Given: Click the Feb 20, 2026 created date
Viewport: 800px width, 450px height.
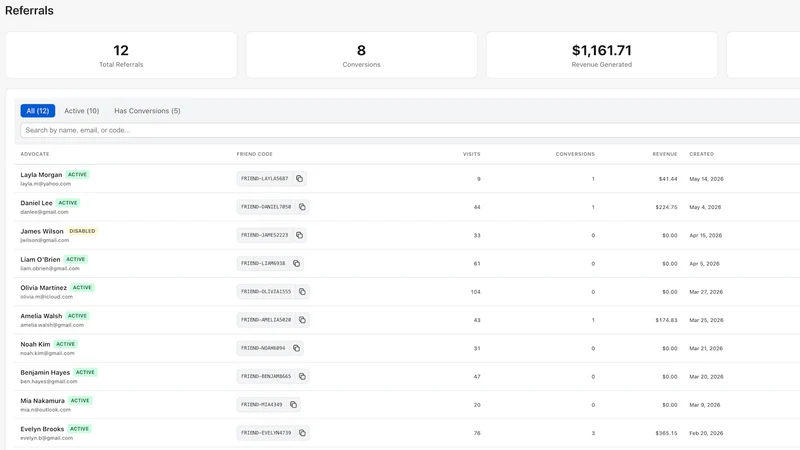Looking at the screenshot, I should point(706,433).
